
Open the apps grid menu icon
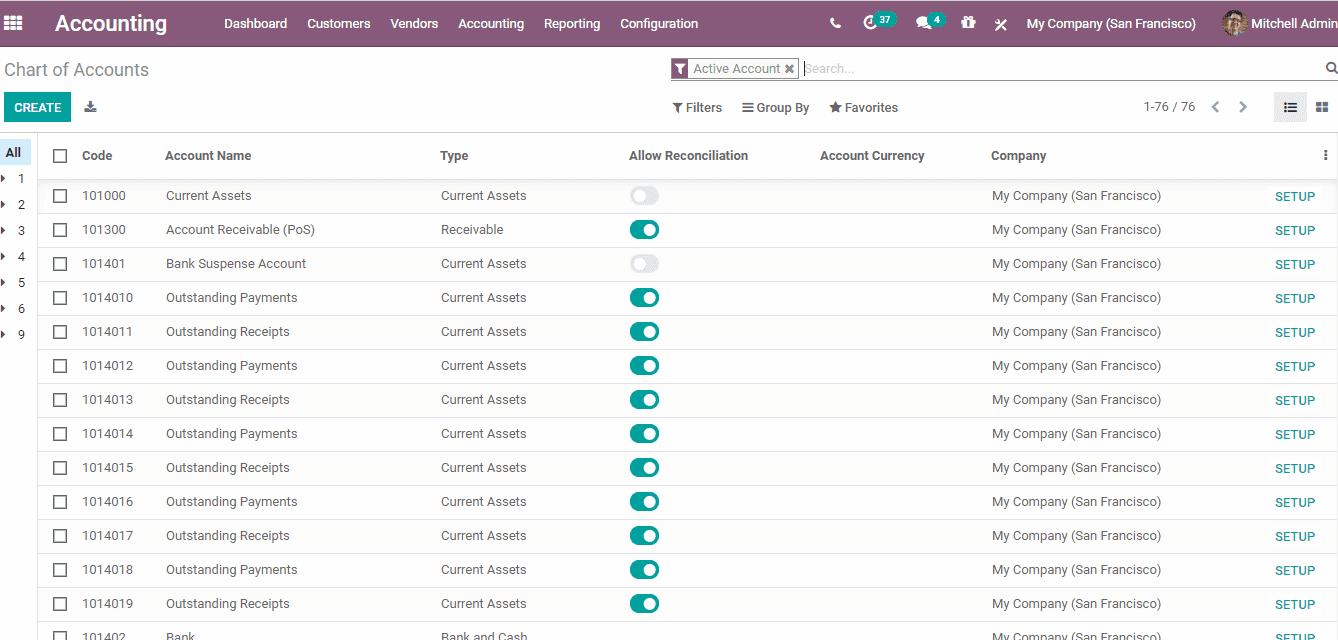[13, 23]
